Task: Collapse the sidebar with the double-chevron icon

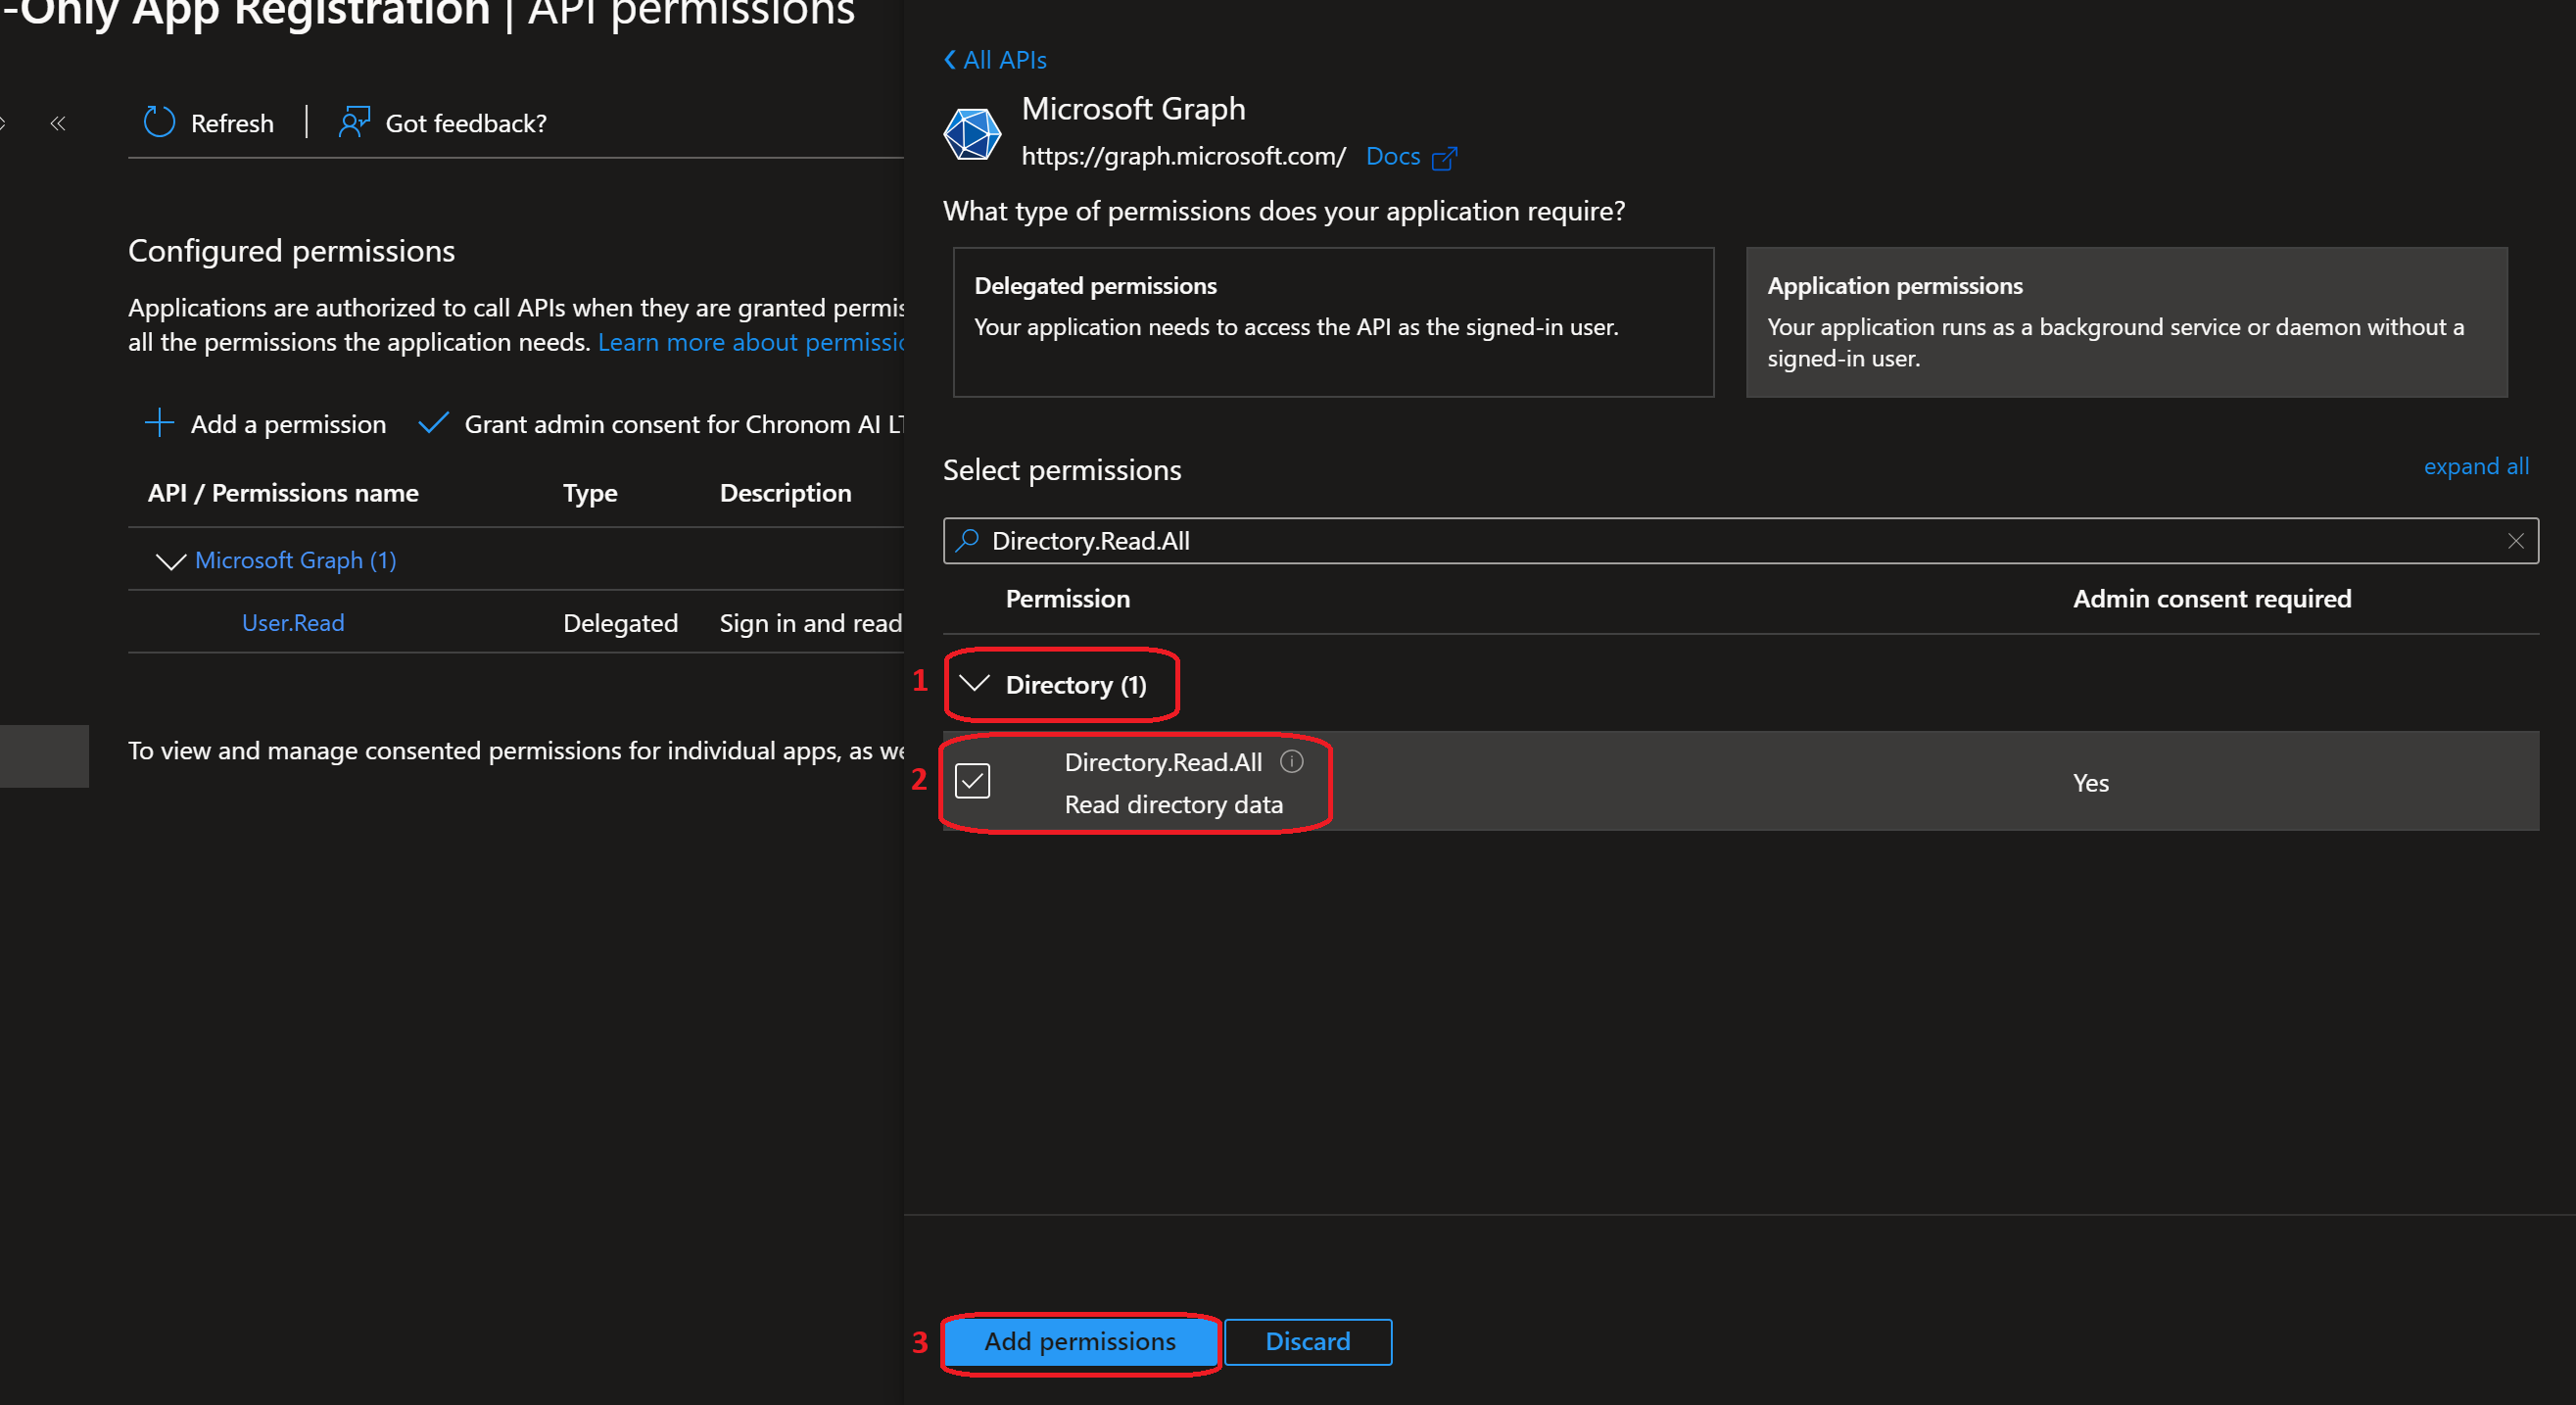Action: (57, 123)
